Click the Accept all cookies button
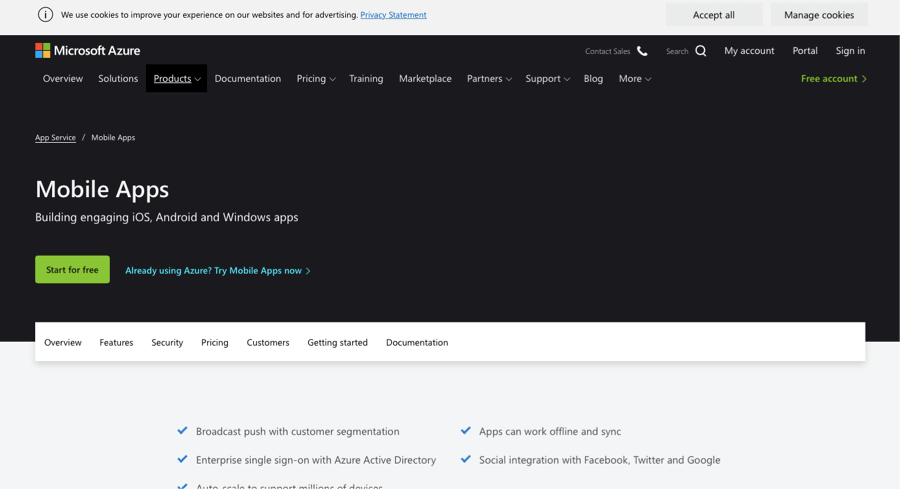Image resolution: width=900 pixels, height=489 pixels. pyautogui.click(x=714, y=15)
